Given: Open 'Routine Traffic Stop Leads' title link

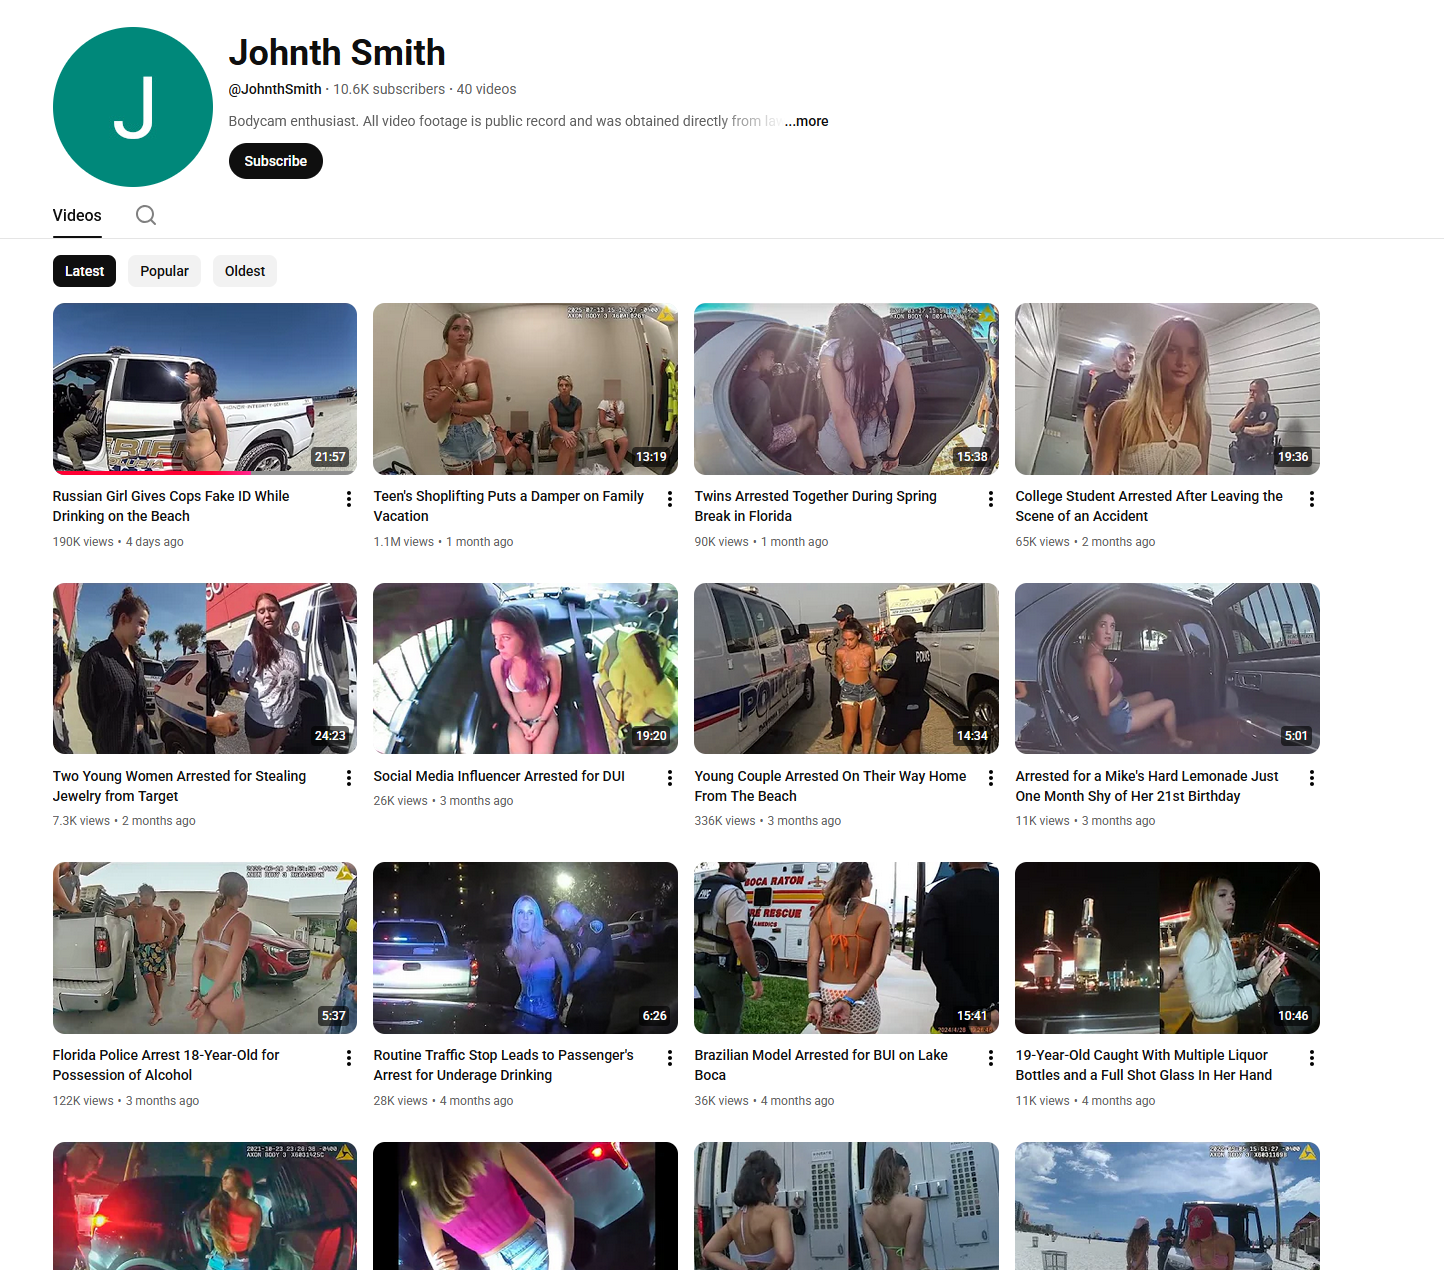Looking at the screenshot, I should click(x=503, y=1065).
